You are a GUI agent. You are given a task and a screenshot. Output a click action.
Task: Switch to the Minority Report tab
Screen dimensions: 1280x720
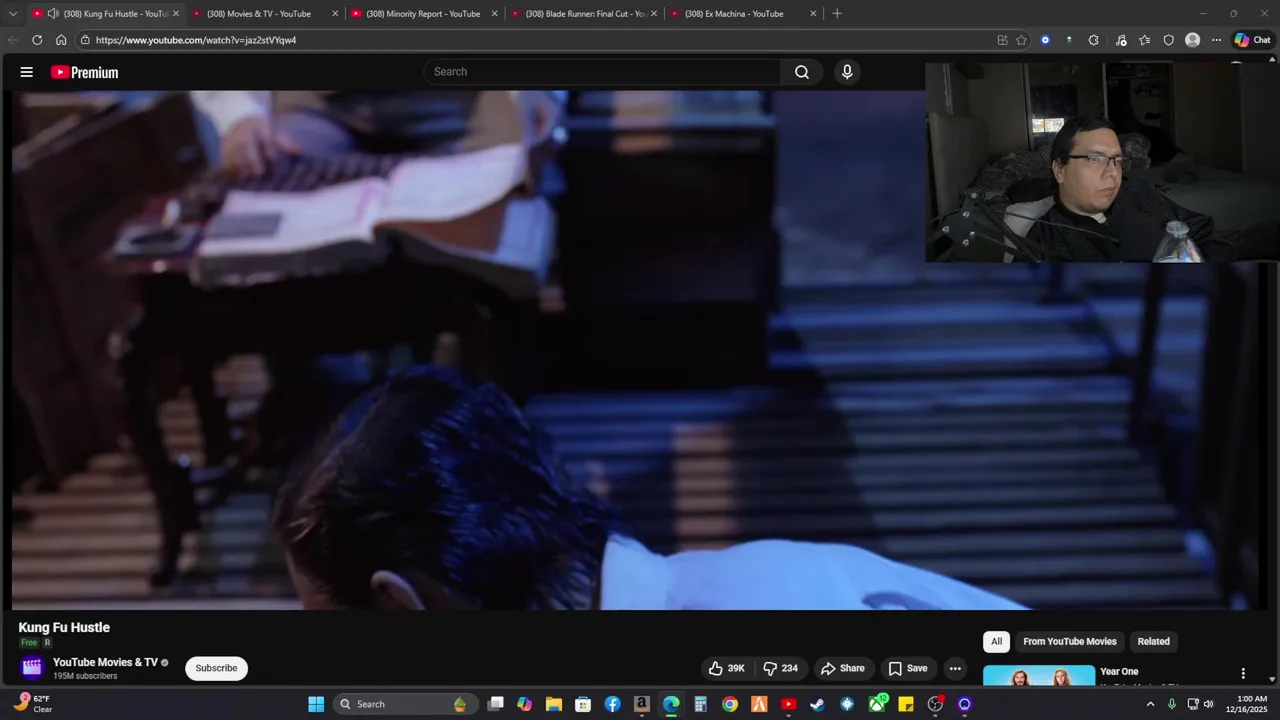[423, 14]
